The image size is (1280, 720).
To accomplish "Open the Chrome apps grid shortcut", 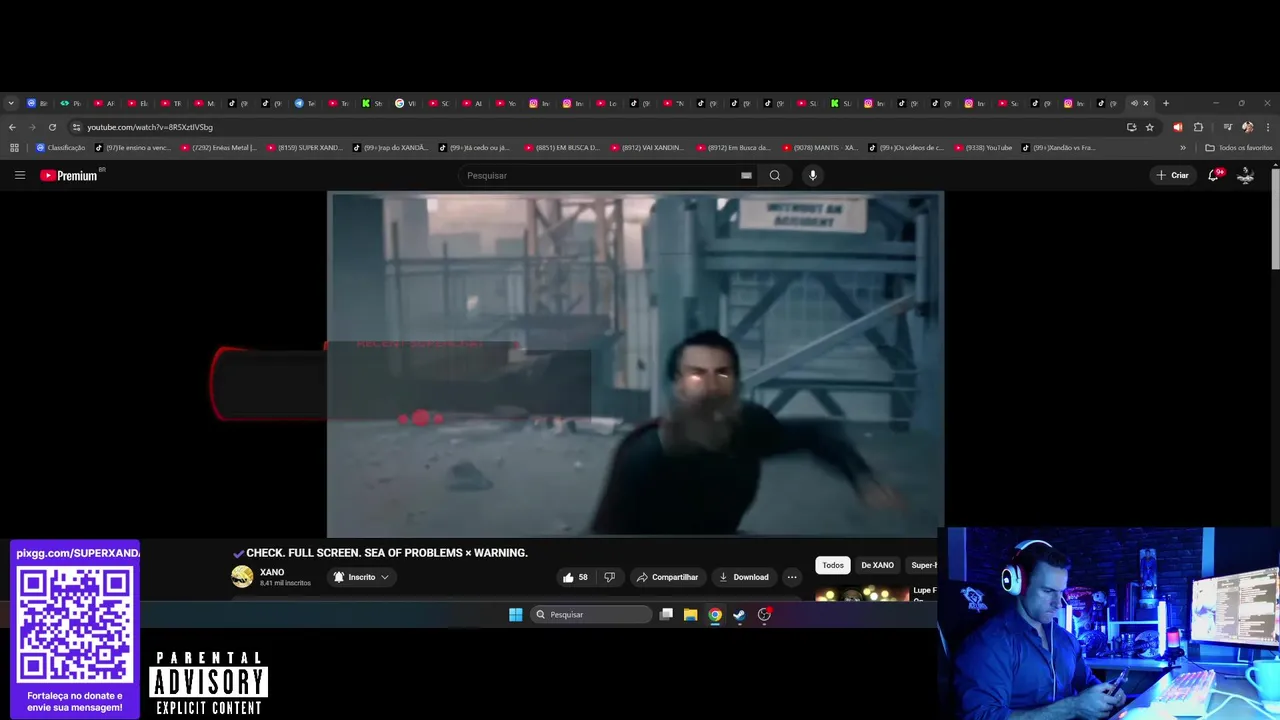I will 14,148.
